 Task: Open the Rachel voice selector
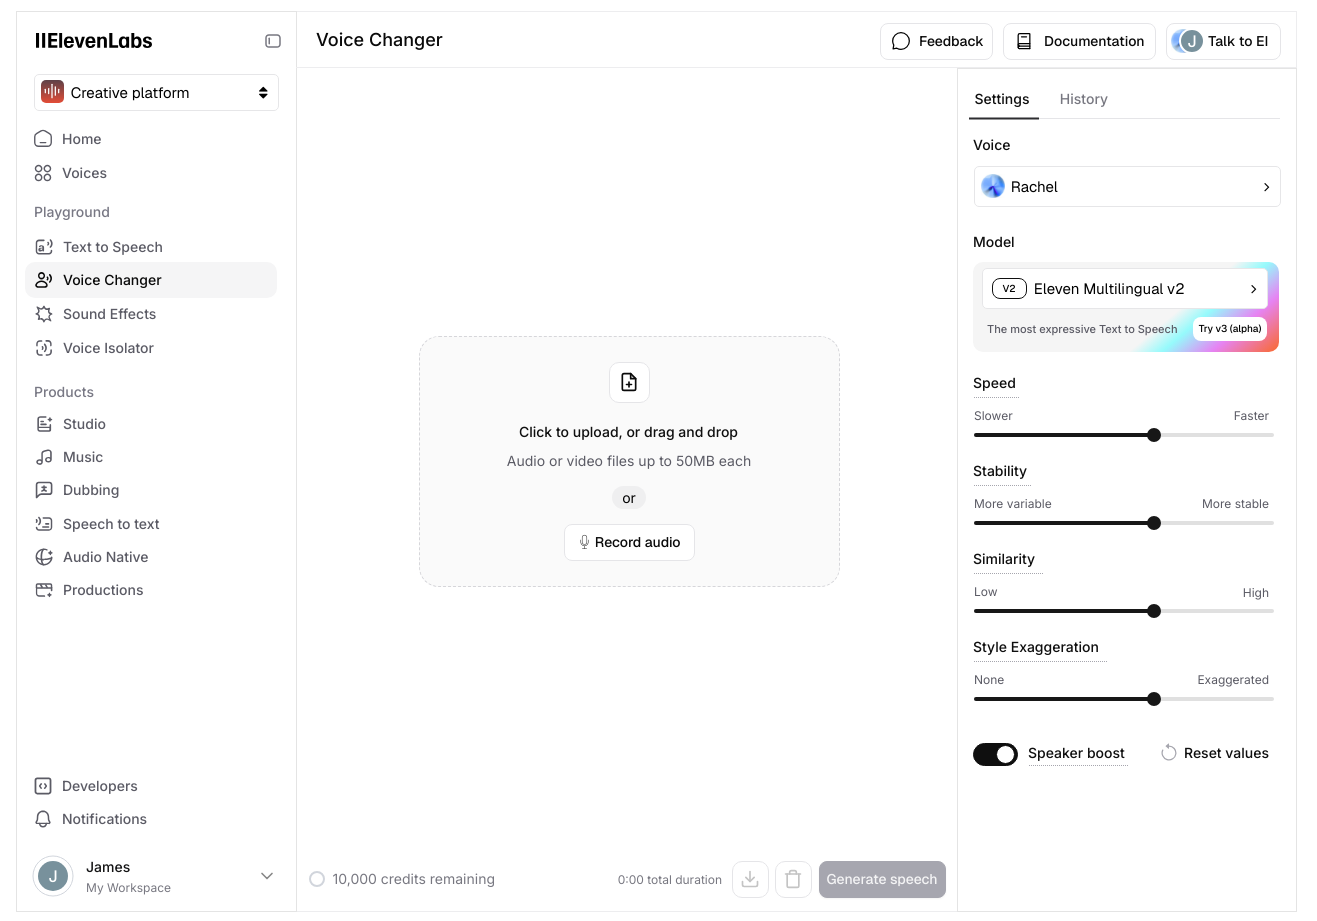(1127, 187)
